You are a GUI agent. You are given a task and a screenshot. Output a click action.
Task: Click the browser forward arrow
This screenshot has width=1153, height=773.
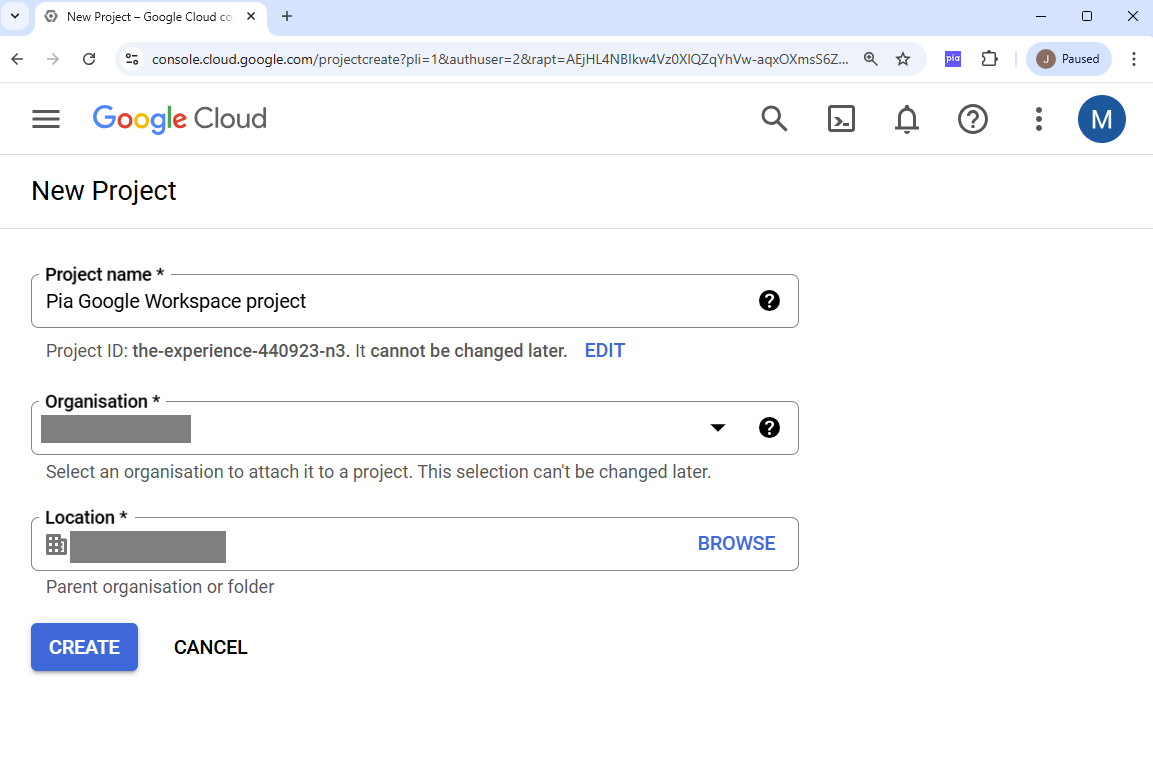(53, 59)
